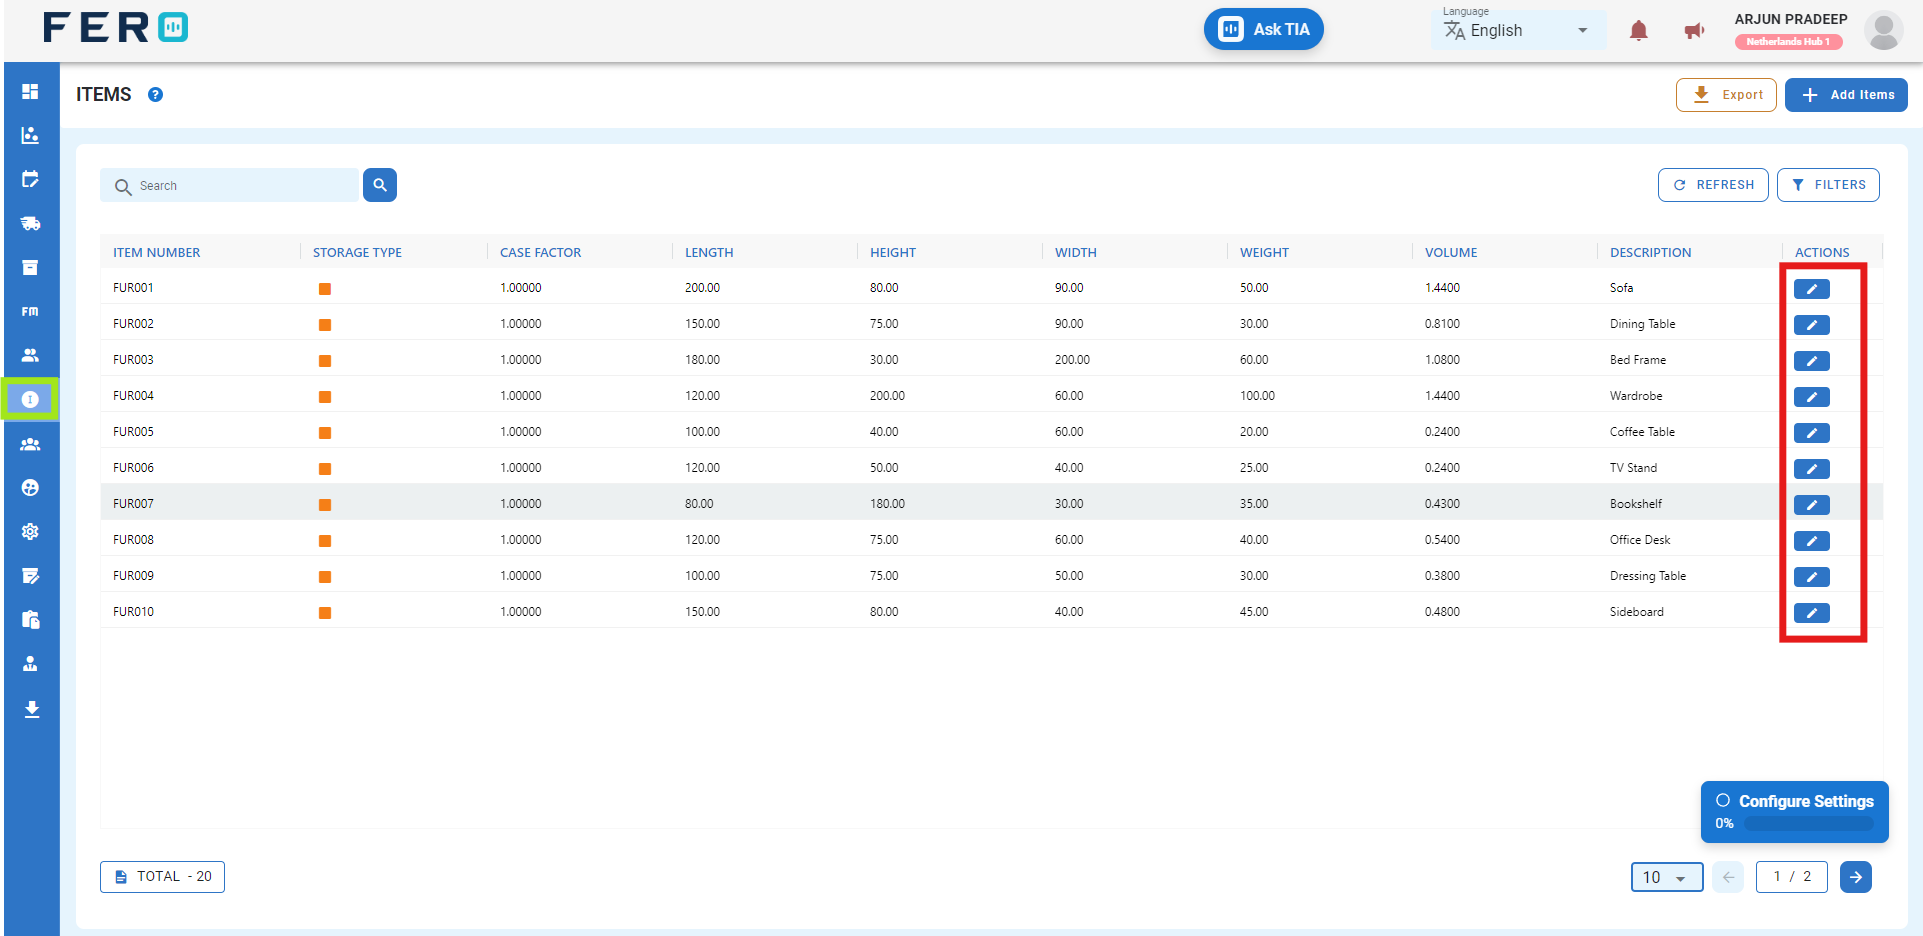Viewport: 1923px width, 936px height.
Task: Sort by STORAGE TYPE column
Action: (357, 253)
